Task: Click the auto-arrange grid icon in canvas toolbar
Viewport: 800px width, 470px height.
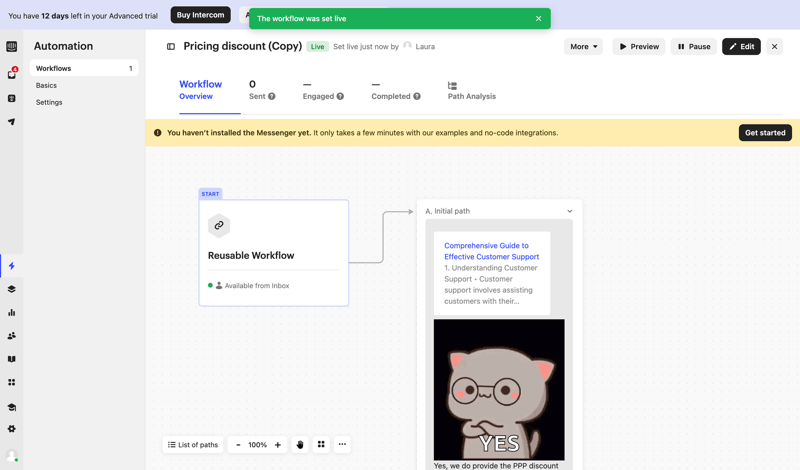Action: tap(321, 444)
